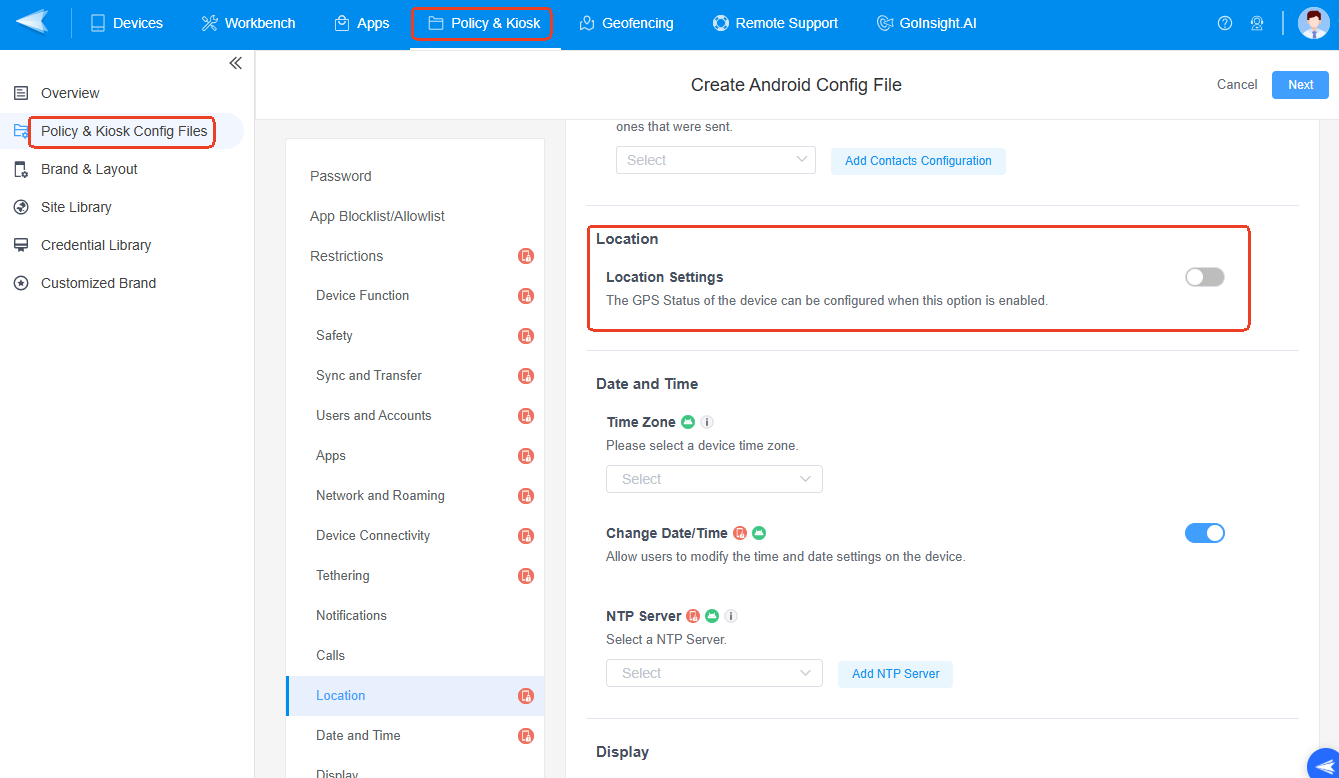
Task: Disable the Change Date/Time toggle
Action: point(1204,533)
